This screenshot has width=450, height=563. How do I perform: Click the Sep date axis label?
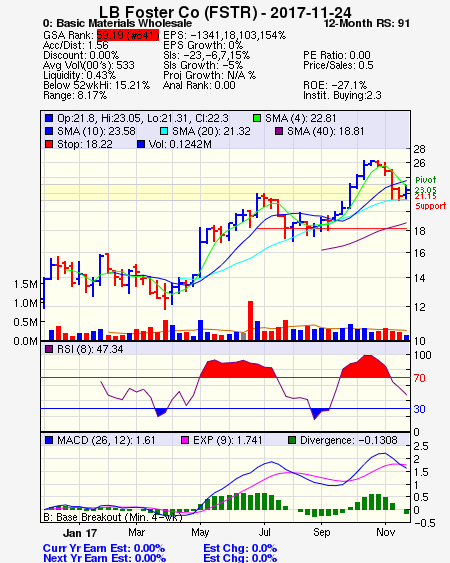click(321, 532)
